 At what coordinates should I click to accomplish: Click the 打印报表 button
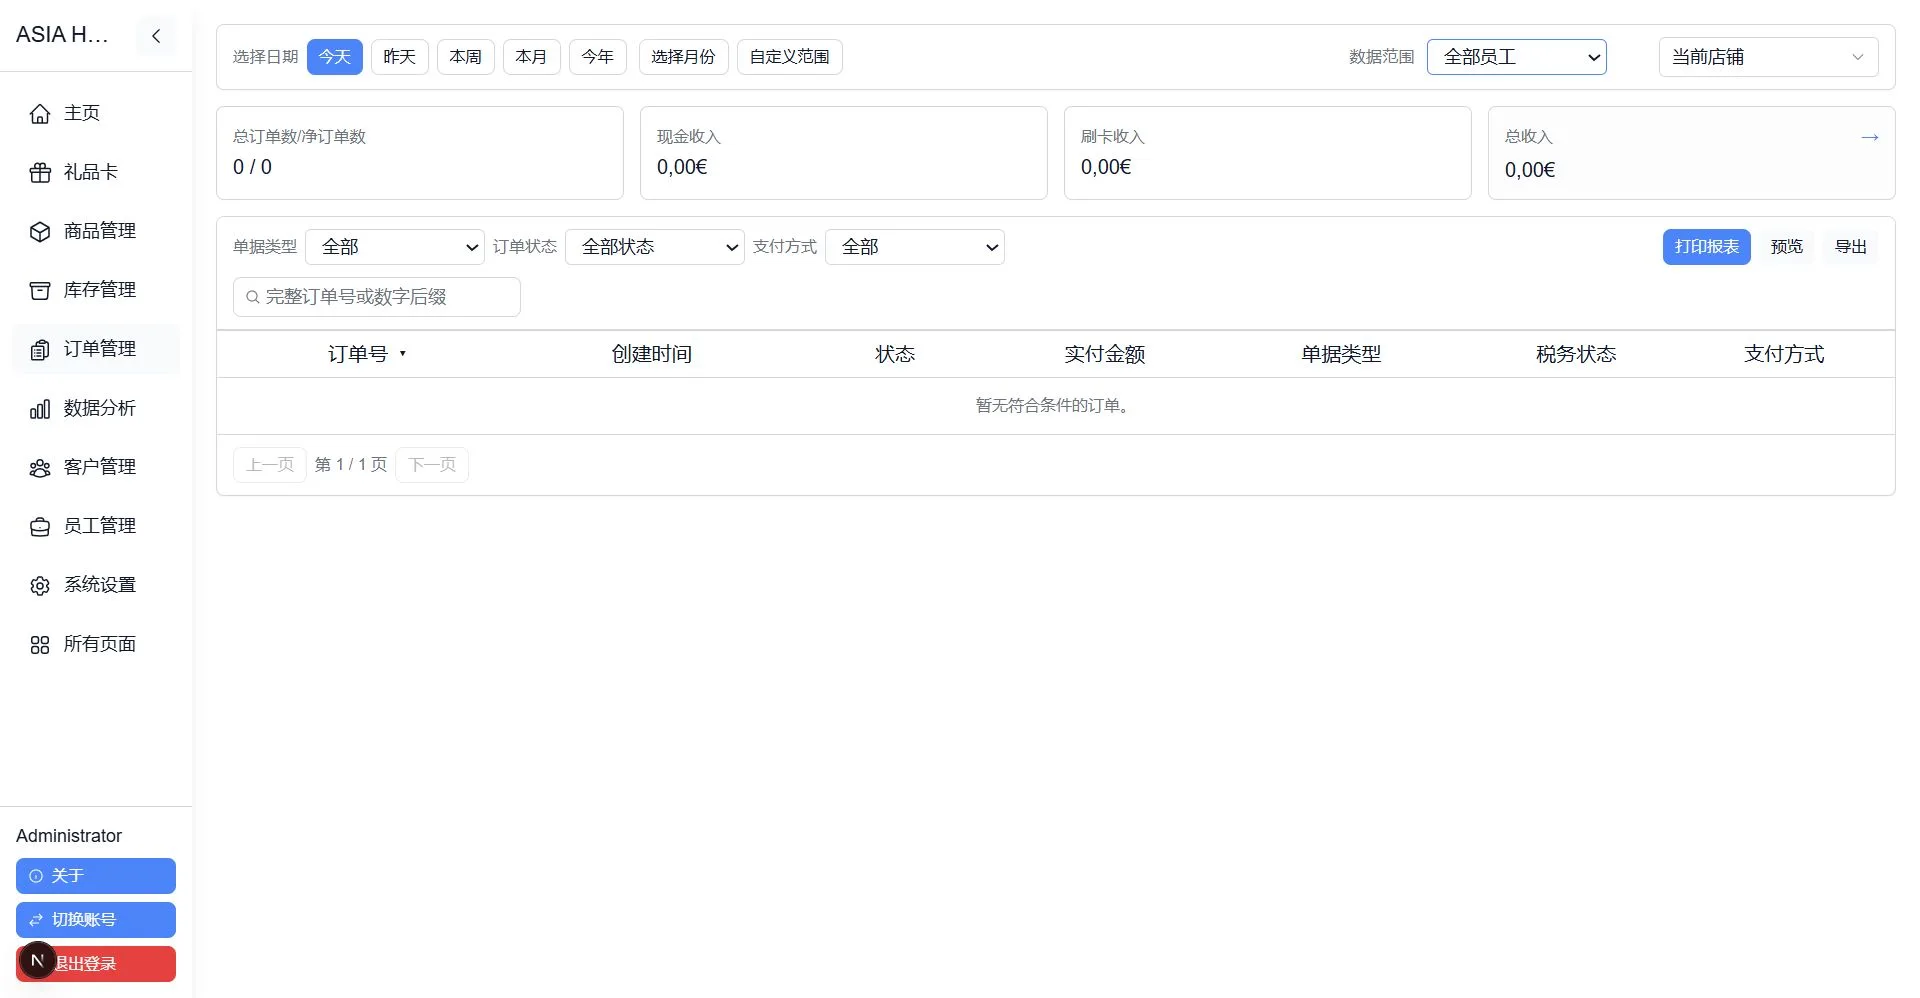click(x=1707, y=247)
